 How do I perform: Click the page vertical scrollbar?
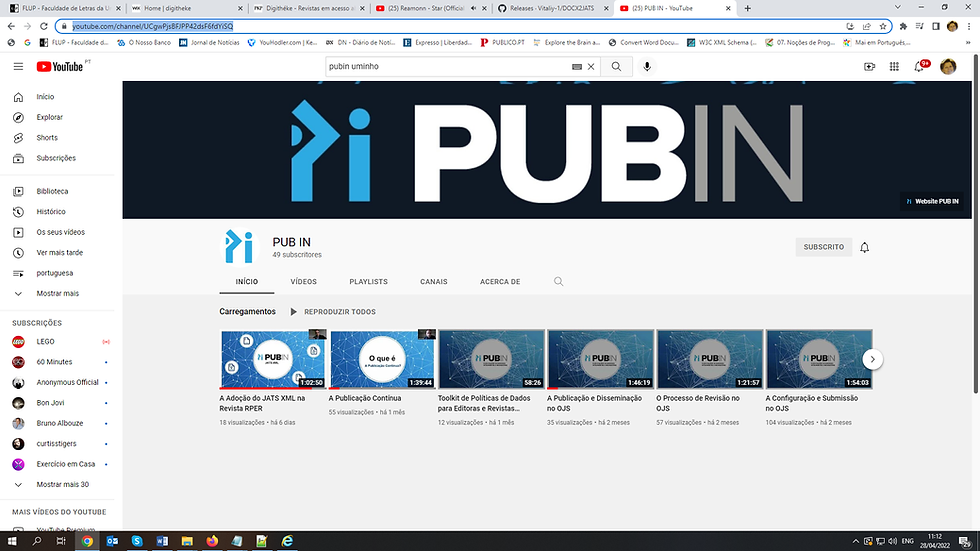coord(975,224)
